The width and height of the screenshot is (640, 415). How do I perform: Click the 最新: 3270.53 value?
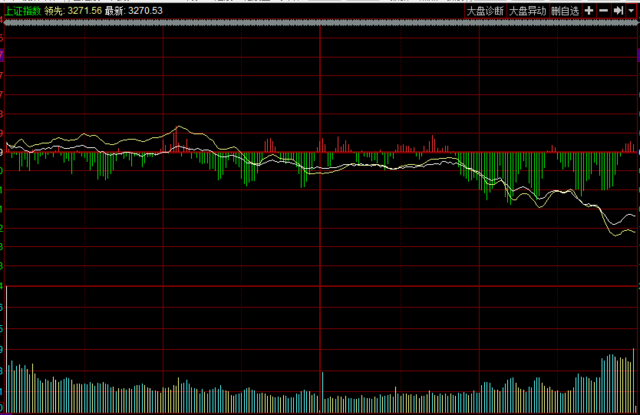pyautogui.click(x=133, y=11)
